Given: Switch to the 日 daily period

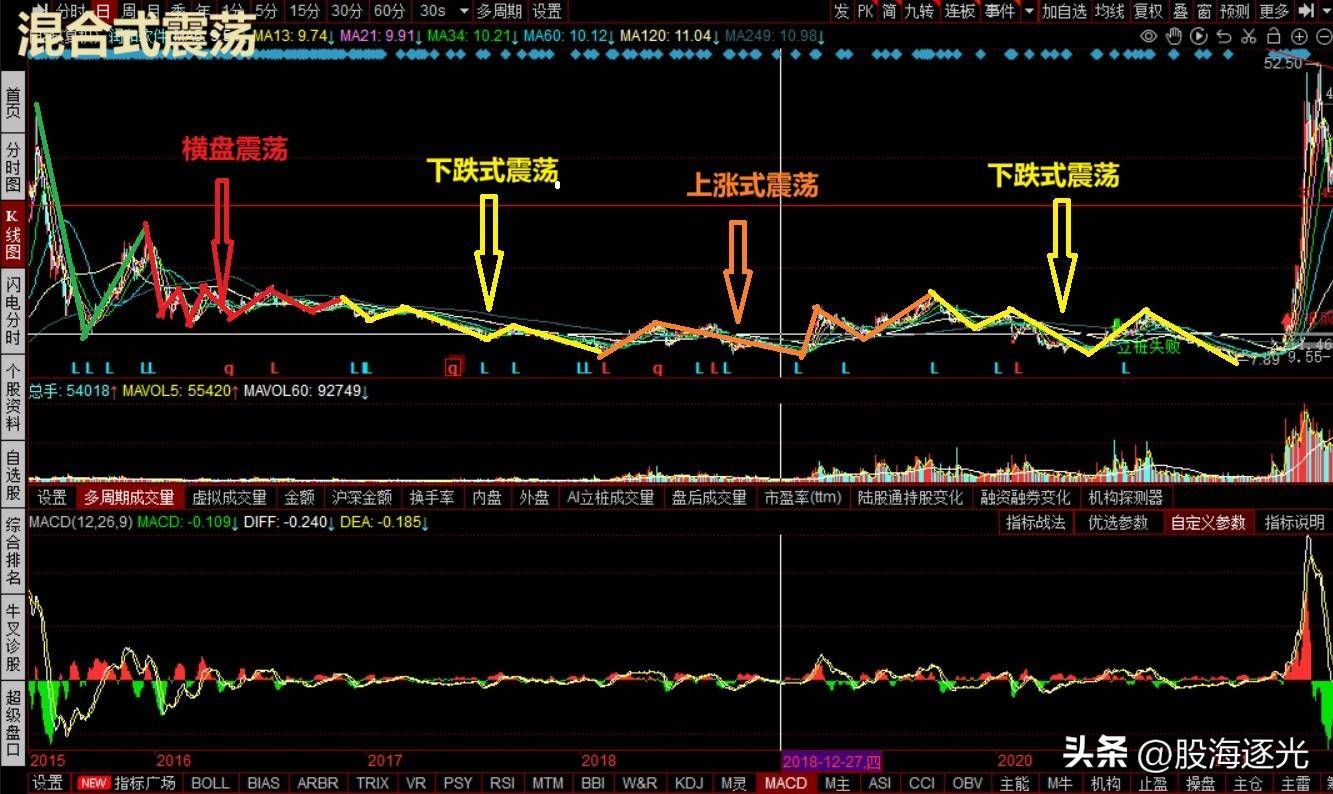Looking at the screenshot, I should coord(101,11).
